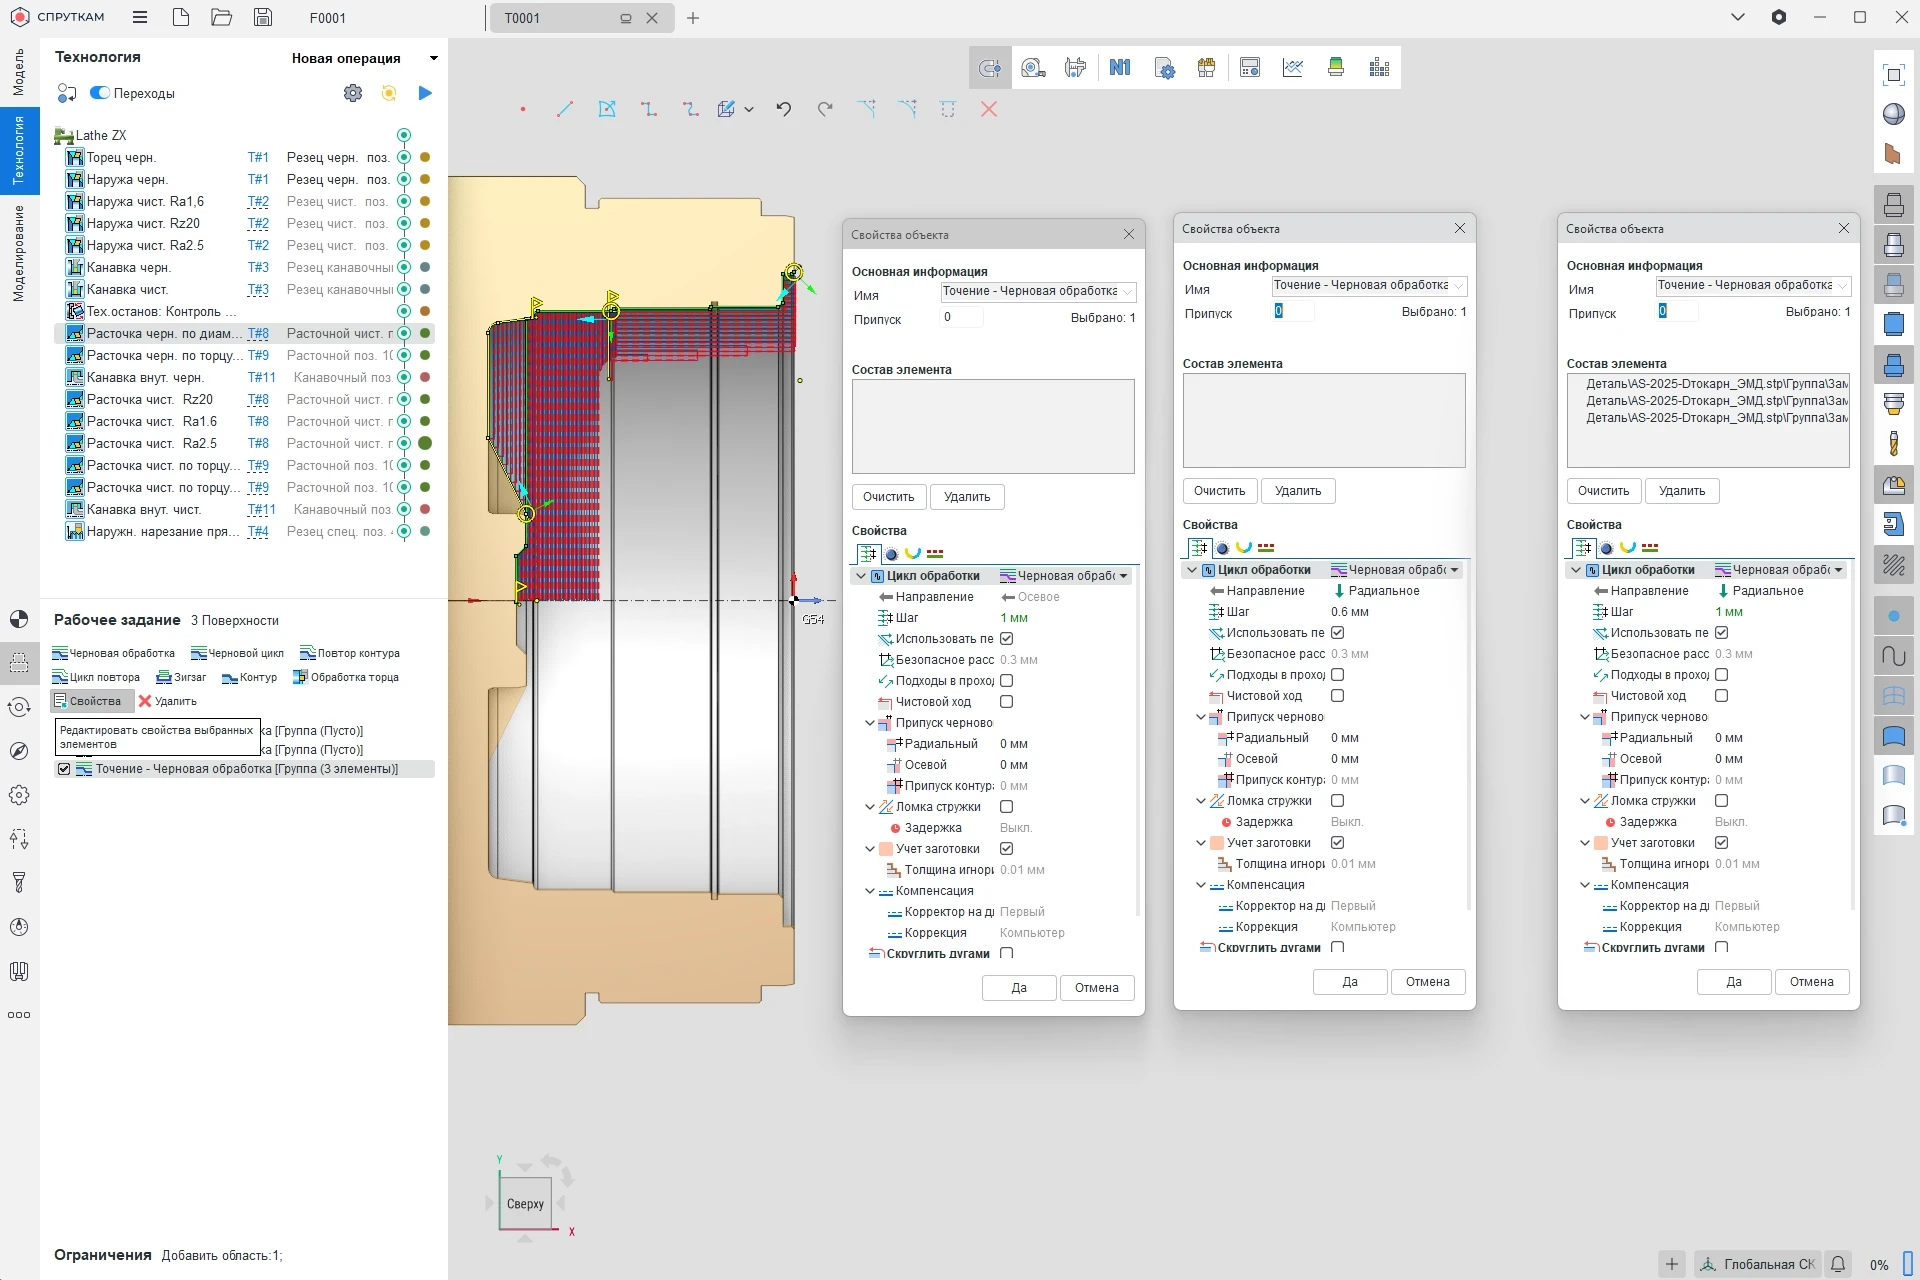Click the redo arrow in sketch toolbar
Image resolution: width=1920 pixels, height=1280 pixels.
tap(825, 109)
